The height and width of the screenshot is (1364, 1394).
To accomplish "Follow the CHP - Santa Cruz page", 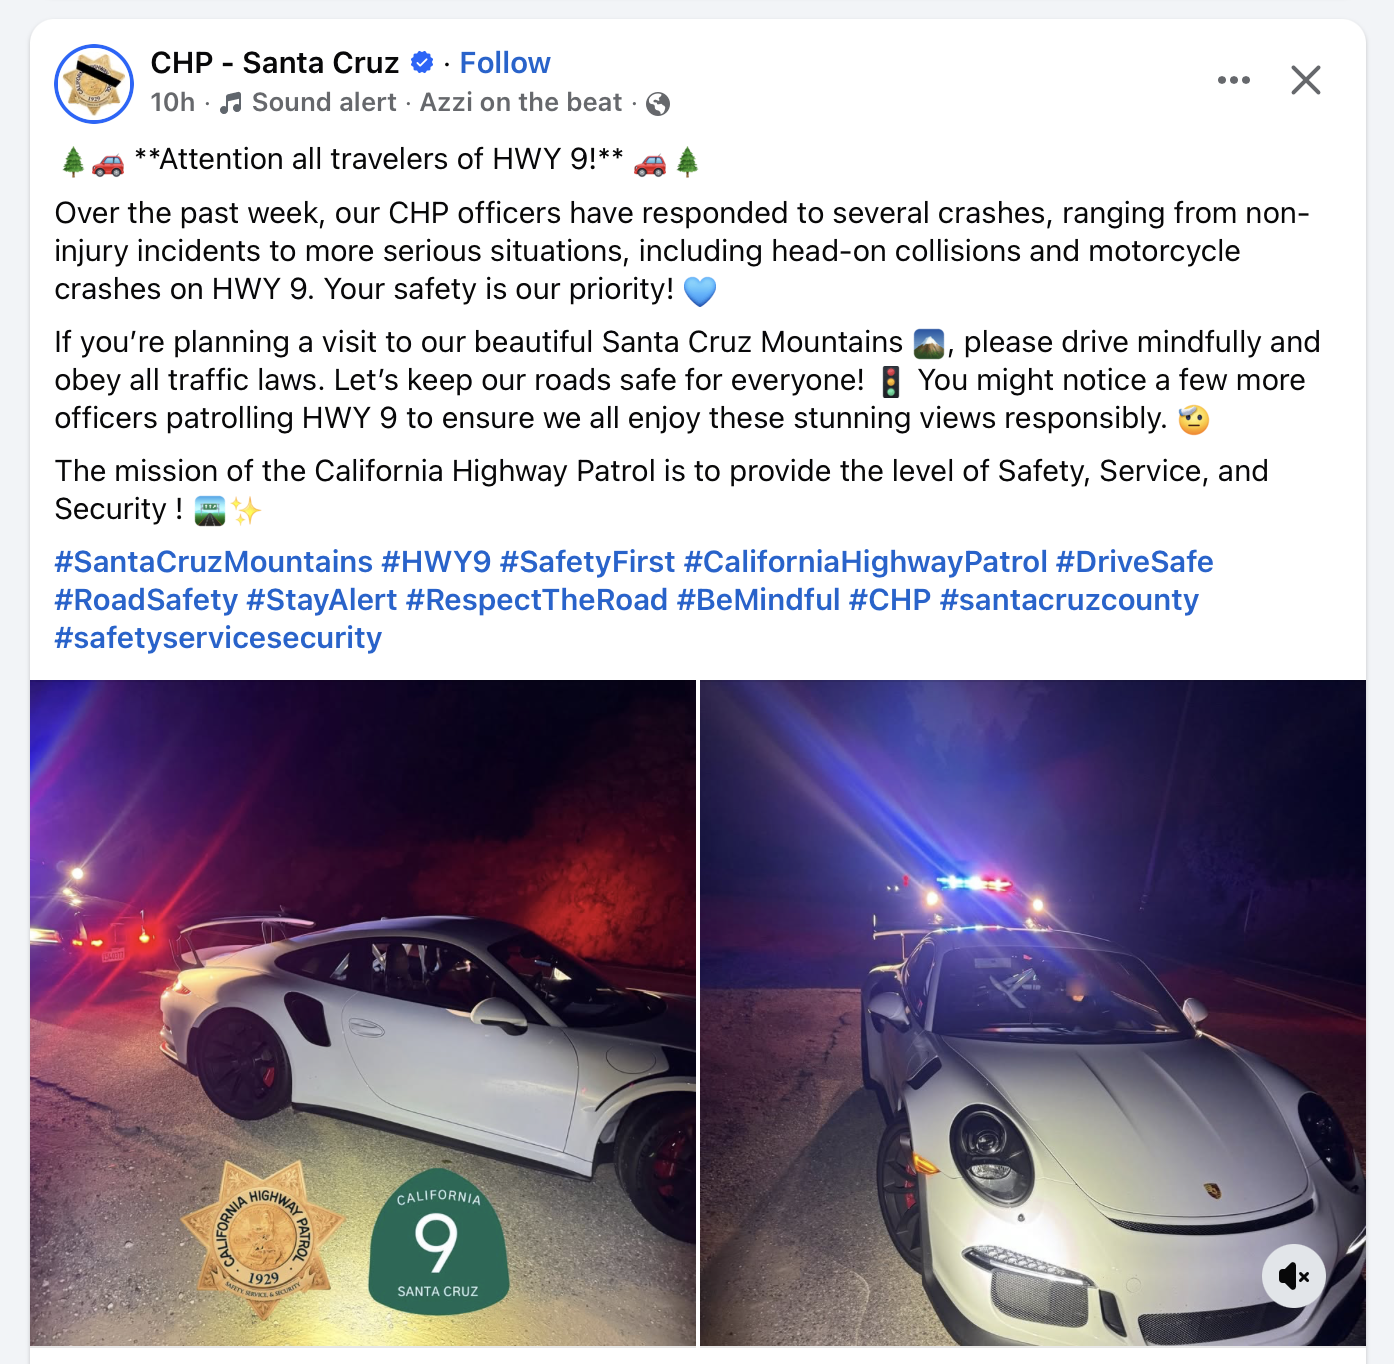I will pos(505,63).
